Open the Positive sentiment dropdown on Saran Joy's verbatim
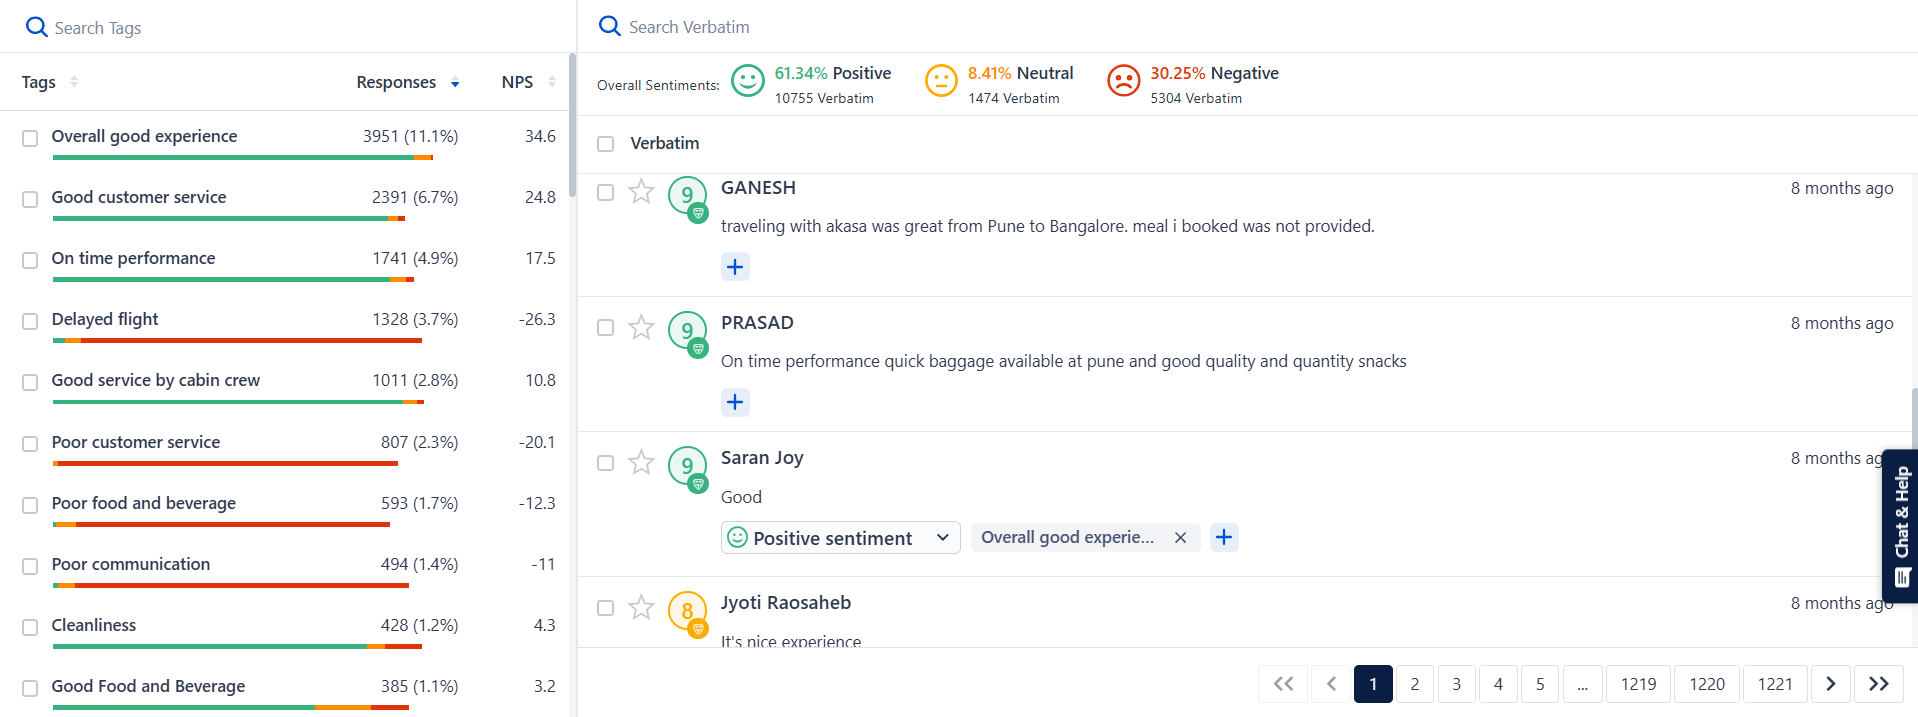The width and height of the screenshot is (1918, 717). point(939,537)
